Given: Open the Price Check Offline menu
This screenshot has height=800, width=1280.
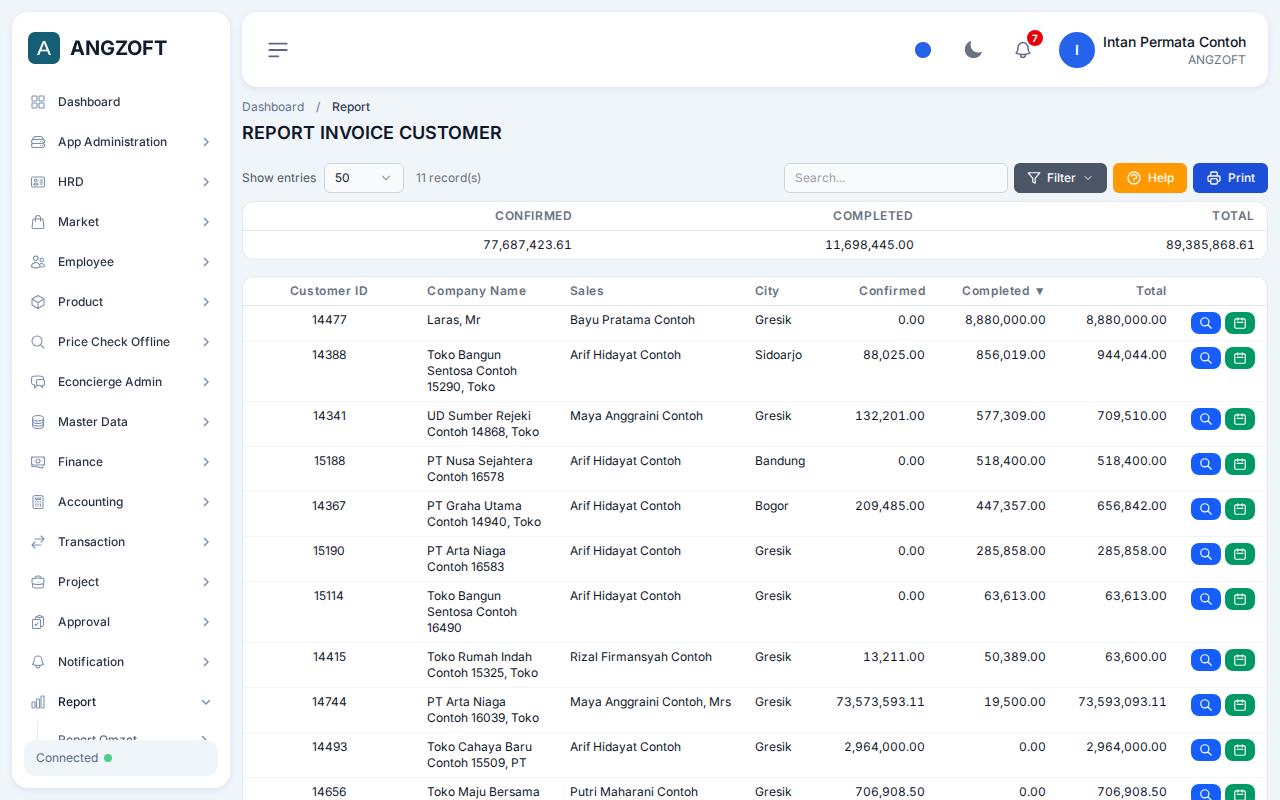Looking at the screenshot, I should [x=121, y=342].
